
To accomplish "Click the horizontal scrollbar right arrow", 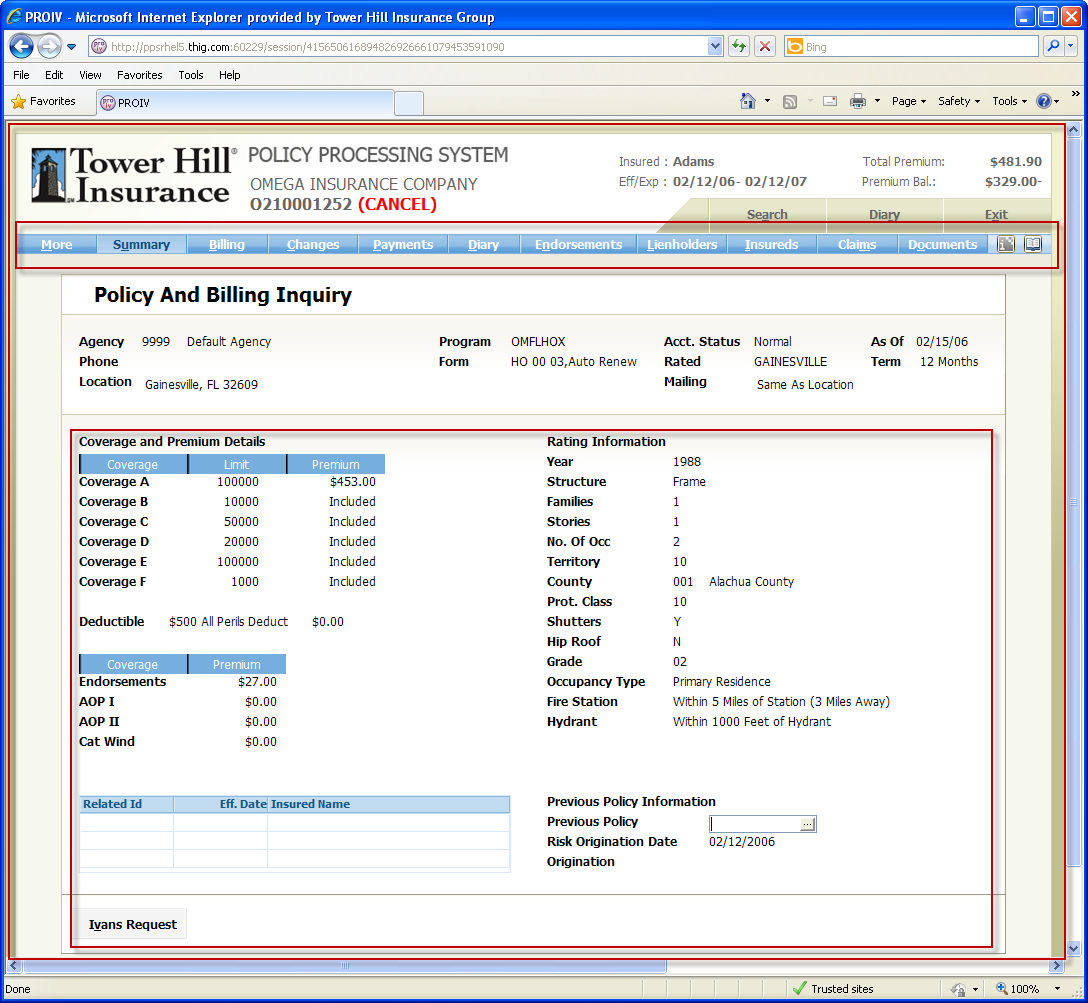I will tap(1057, 966).
